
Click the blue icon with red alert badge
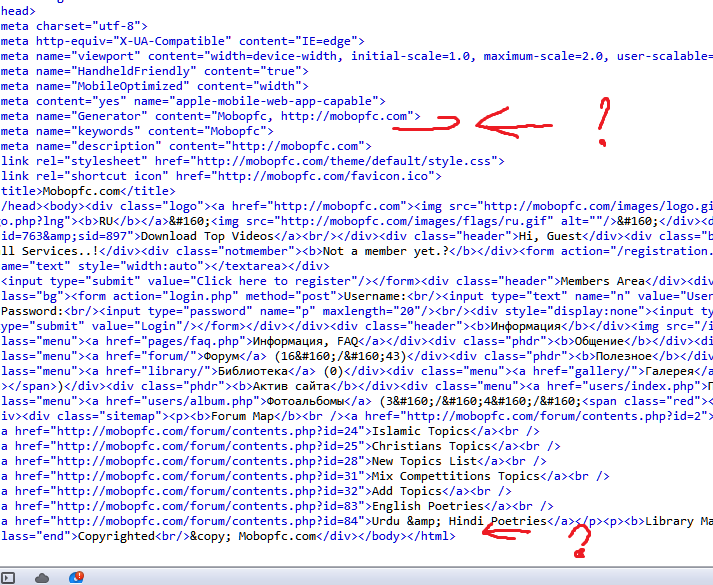(76, 577)
